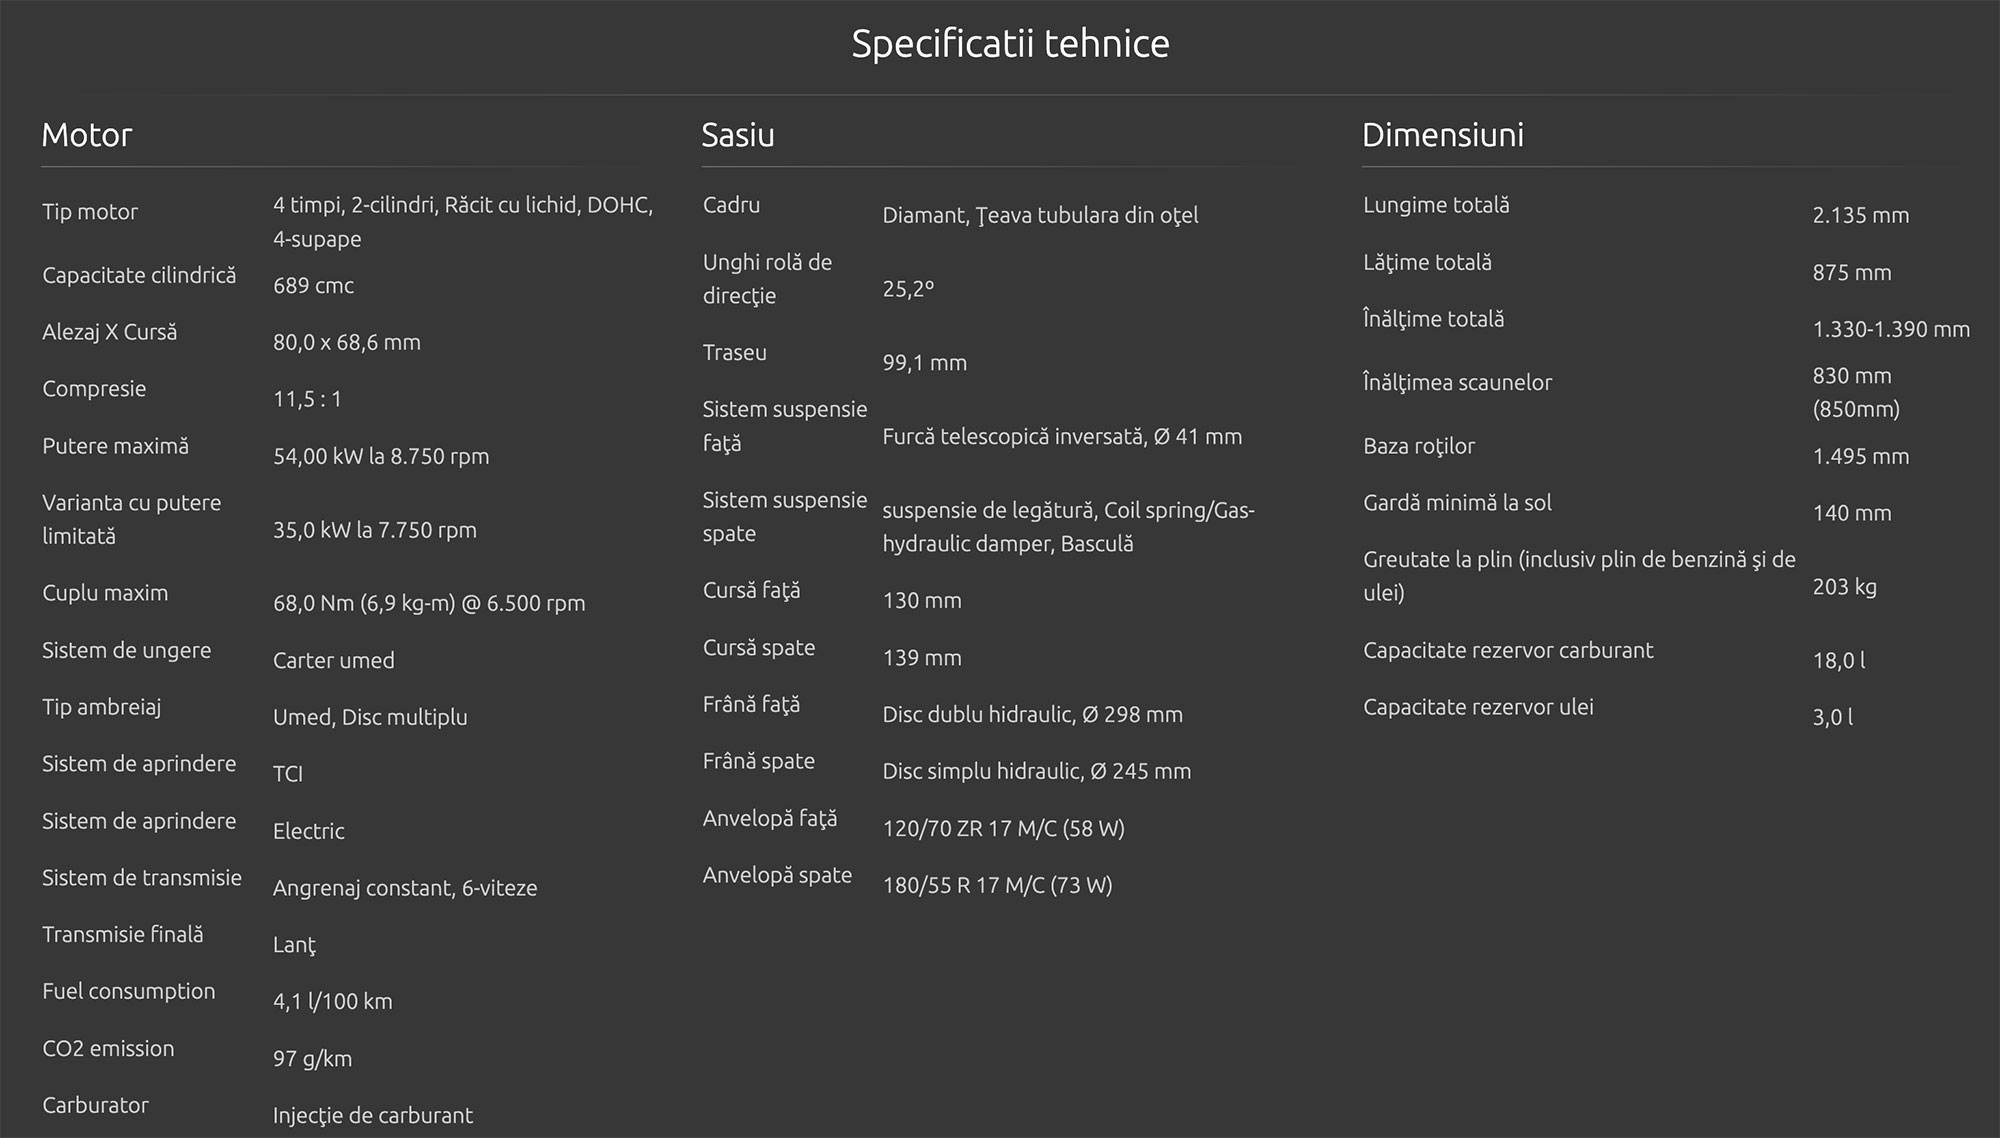
Task: Click the 54,00 kW la 8.750 rpm value
Action: (381, 457)
